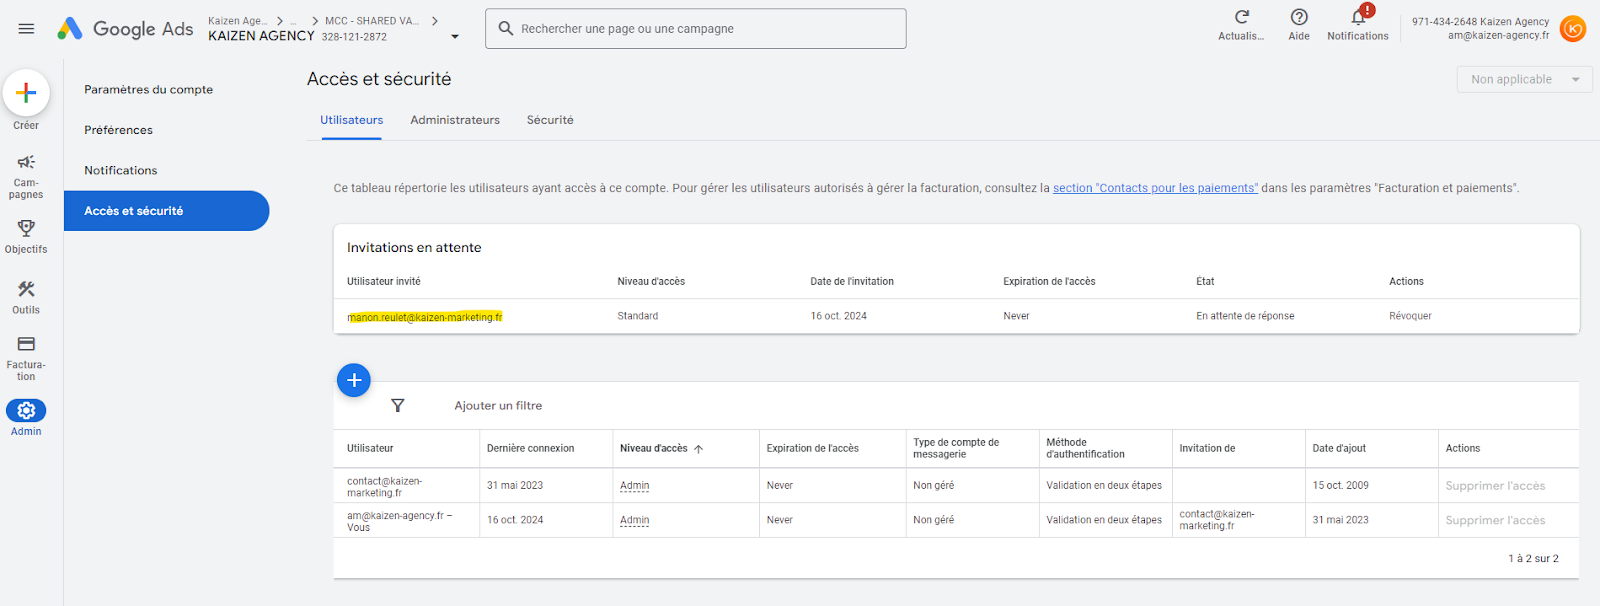The width and height of the screenshot is (1600, 606).
Task: Click Admin level for contact@kaizen-marketing.fr
Action: pyautogui.click(x=635, y=486)
